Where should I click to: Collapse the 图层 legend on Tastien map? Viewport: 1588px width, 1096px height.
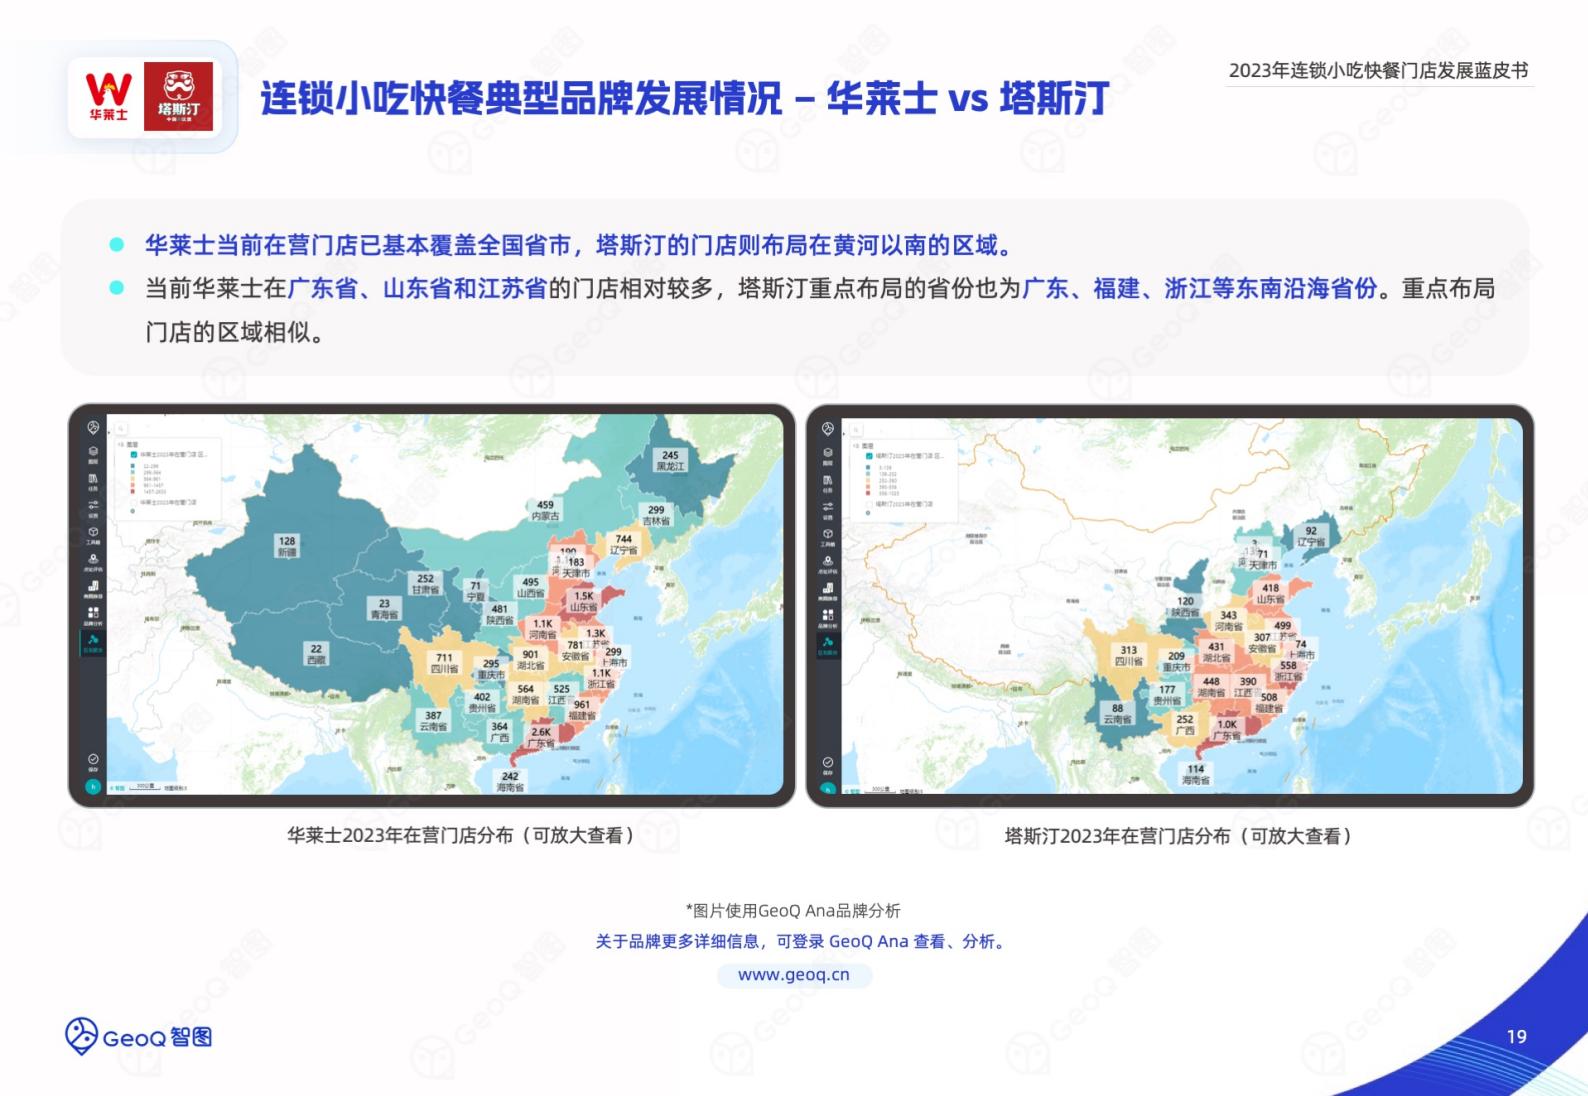[x=855, y=446]
